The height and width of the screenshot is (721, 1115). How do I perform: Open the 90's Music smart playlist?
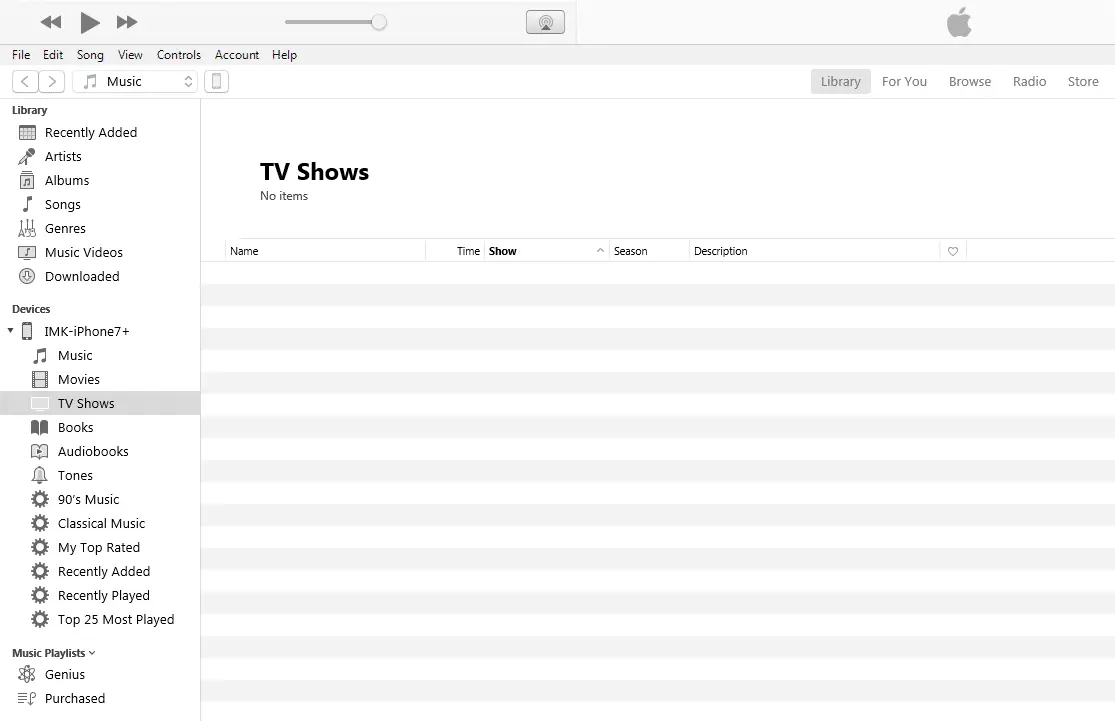click(88, 500)
